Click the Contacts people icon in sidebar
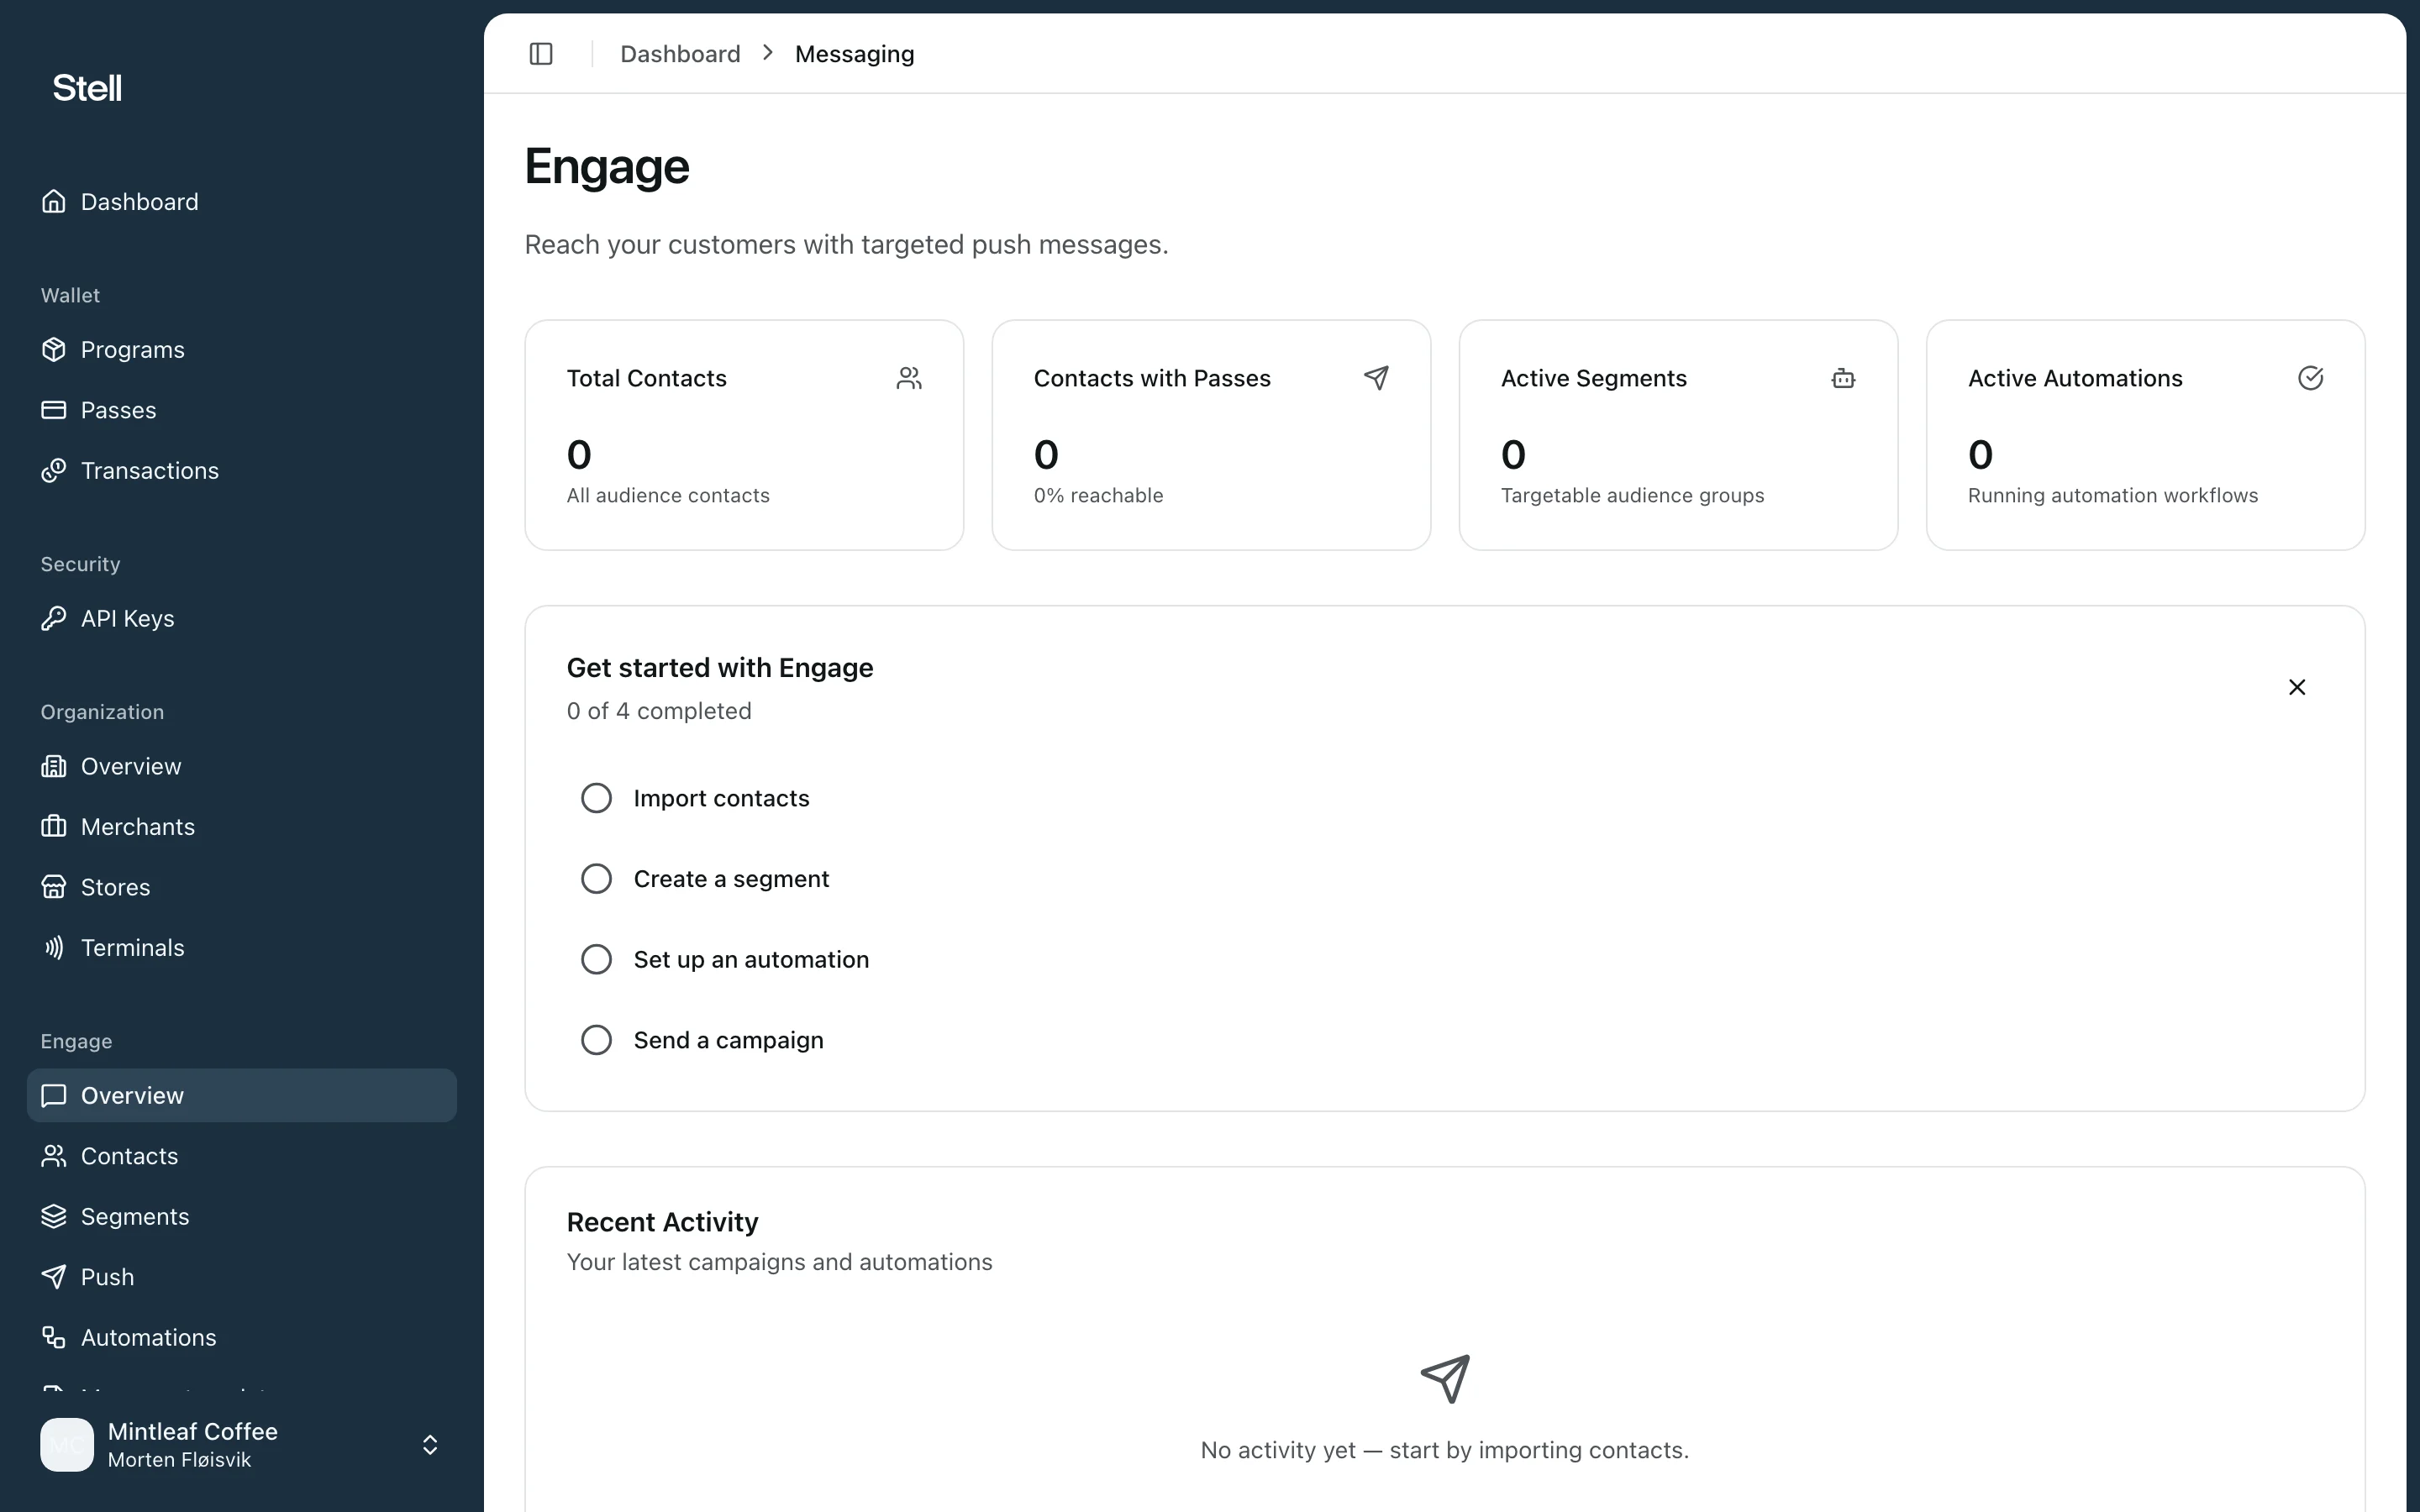The image size is (2420, 1512). click(54, 1156)
